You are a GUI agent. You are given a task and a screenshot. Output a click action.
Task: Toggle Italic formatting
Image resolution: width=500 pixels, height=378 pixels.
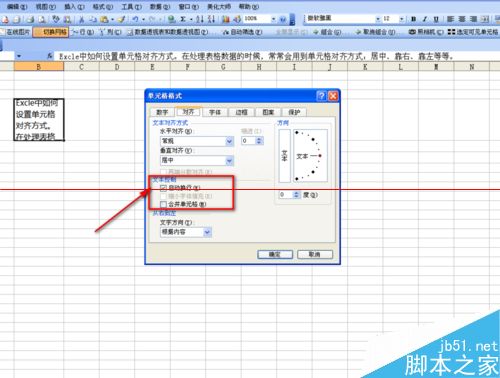click(425, 19)
